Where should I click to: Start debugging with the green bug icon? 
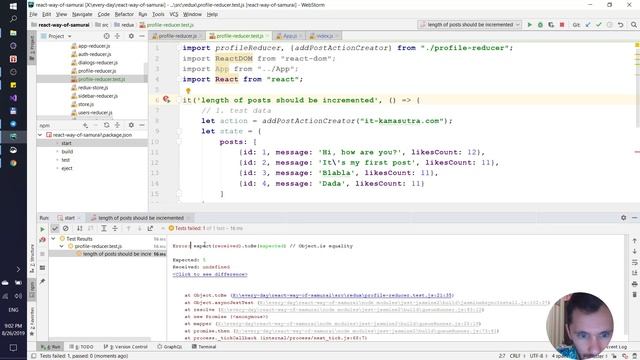(540, 25)
